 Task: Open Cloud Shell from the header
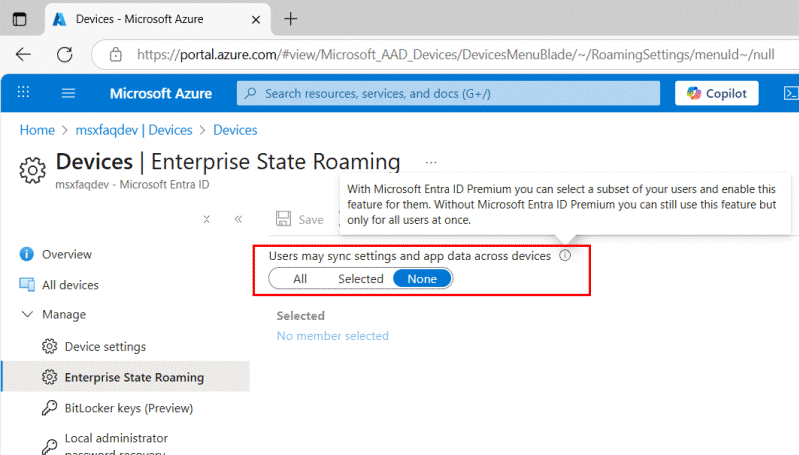(x=790, y=93)
